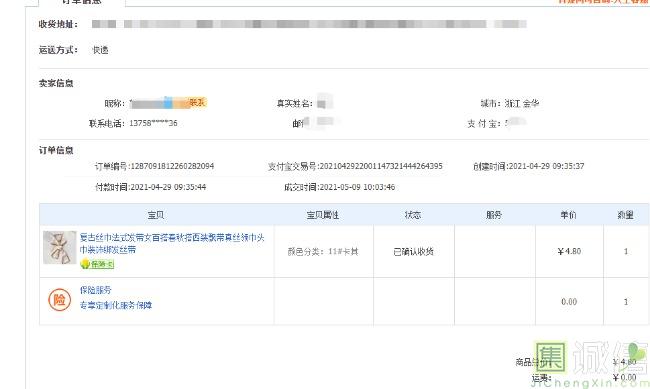Click the 状态 column header
This screenshot has height=389, width=650.
[413, 215]
